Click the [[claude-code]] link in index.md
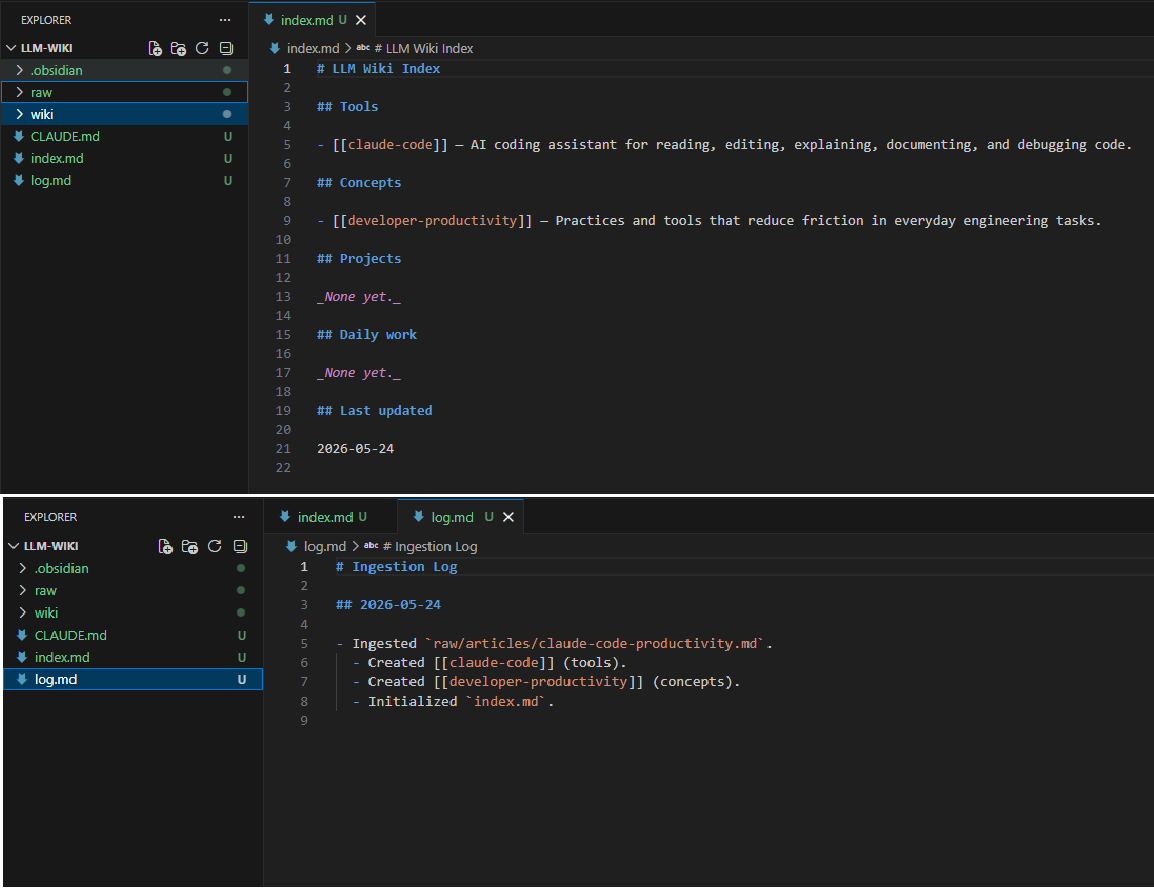 [390, 145]
